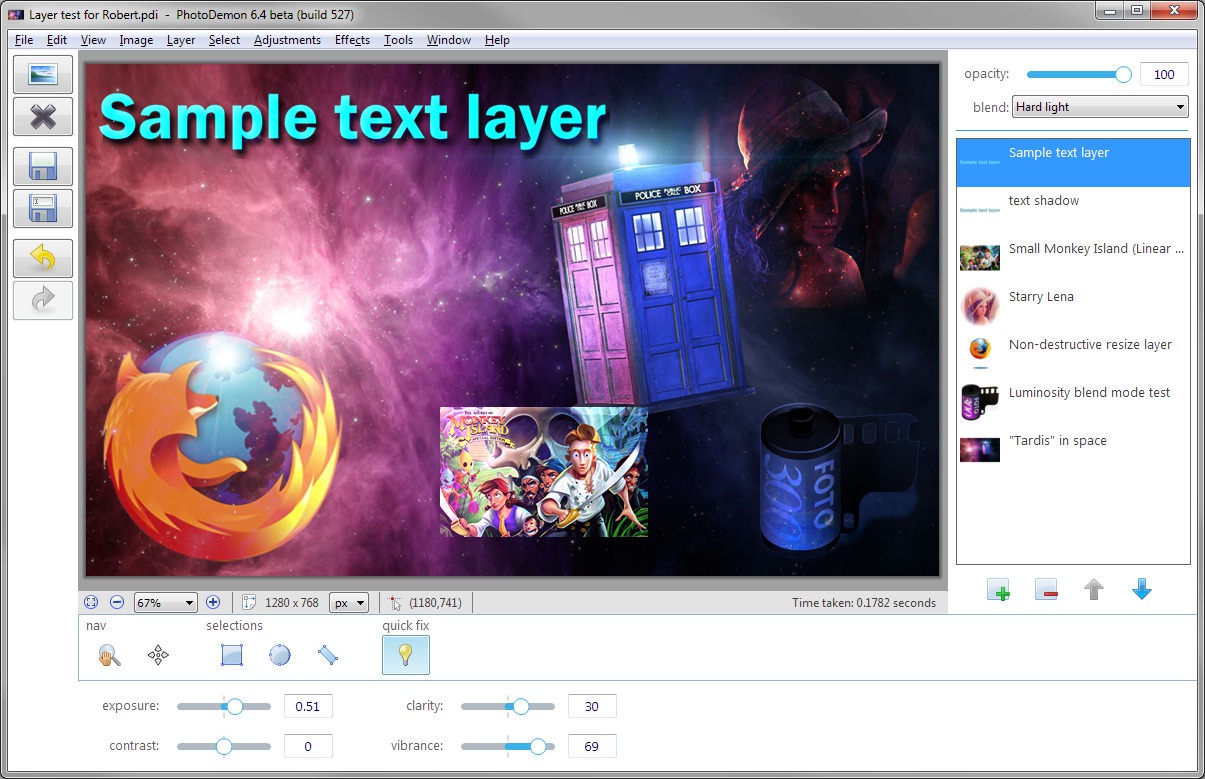The width and height of the screenshot is (1205, 779).
Task: Click the mouse coordinates cursor icon
Action: tap(395, 602)
